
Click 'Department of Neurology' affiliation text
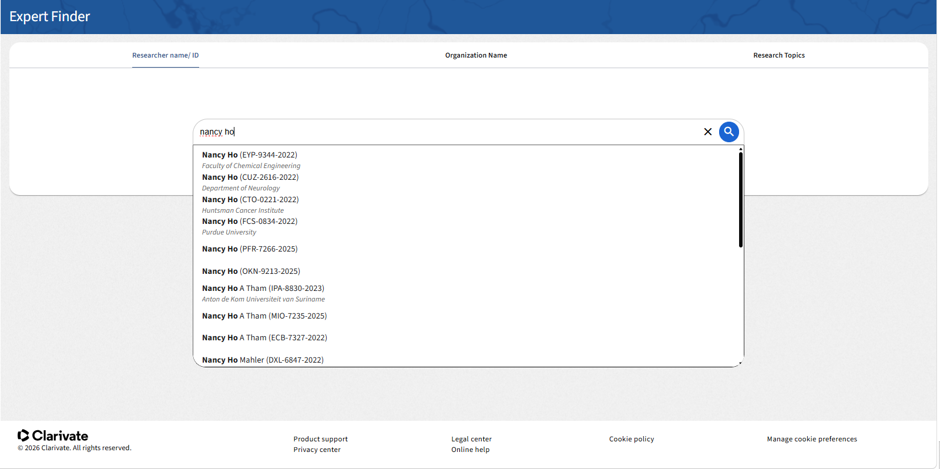[241, 188]
